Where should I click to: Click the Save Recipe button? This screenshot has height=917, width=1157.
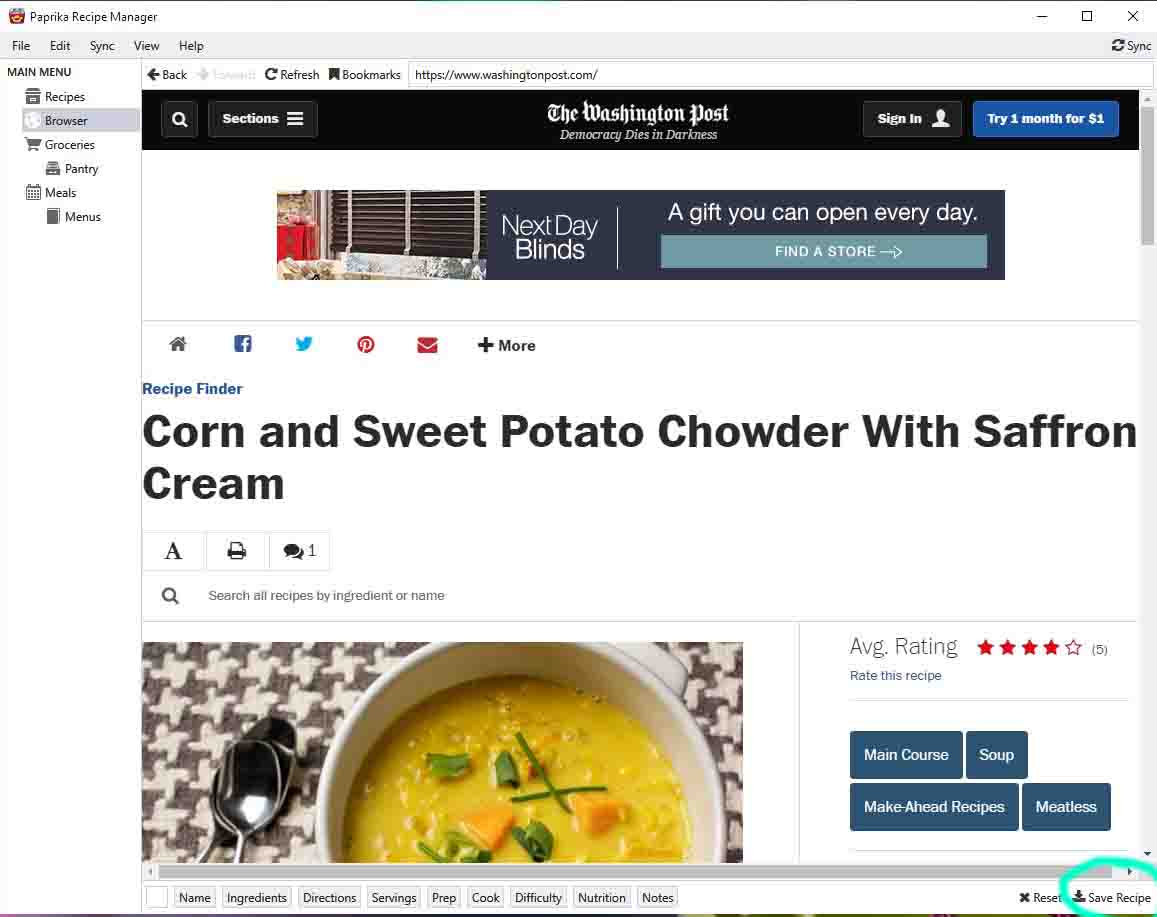click(1111, 897)
